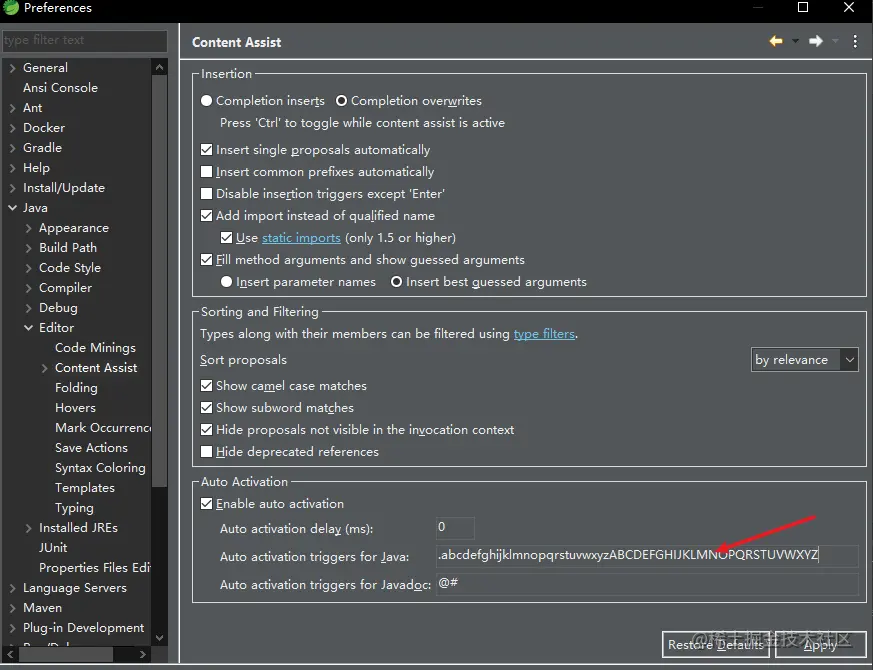873x670 pixels.
Task: Click the back navigation arrow icon
Action: 776,41
